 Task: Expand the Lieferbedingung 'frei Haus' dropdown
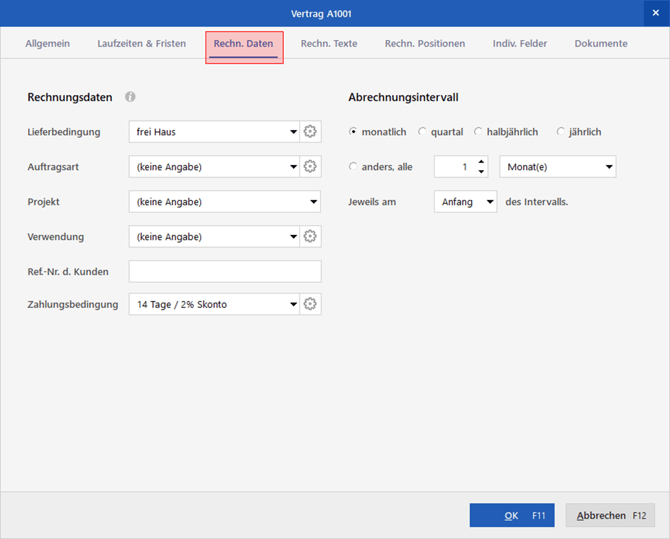pyautogui.click(x=293, y=132)
